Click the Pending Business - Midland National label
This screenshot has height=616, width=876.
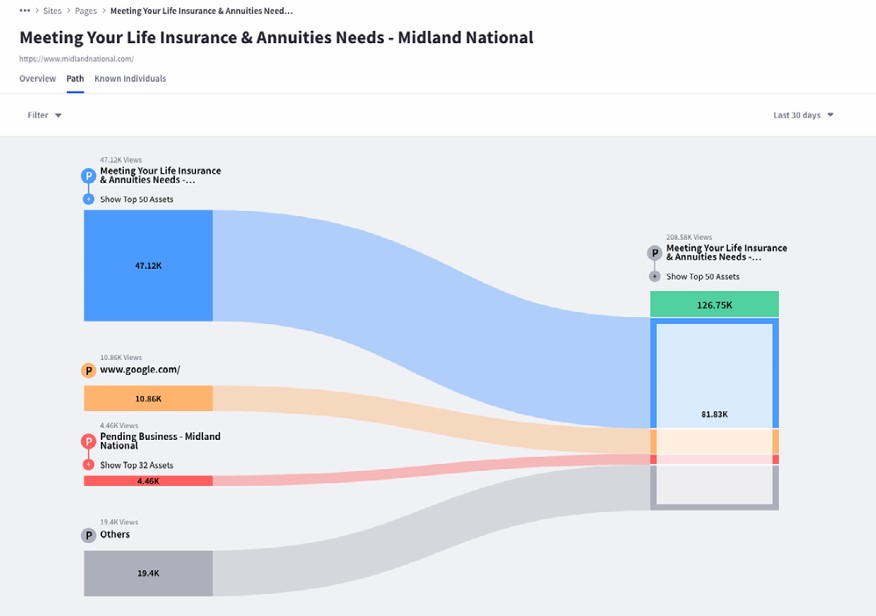coord(160,441)
